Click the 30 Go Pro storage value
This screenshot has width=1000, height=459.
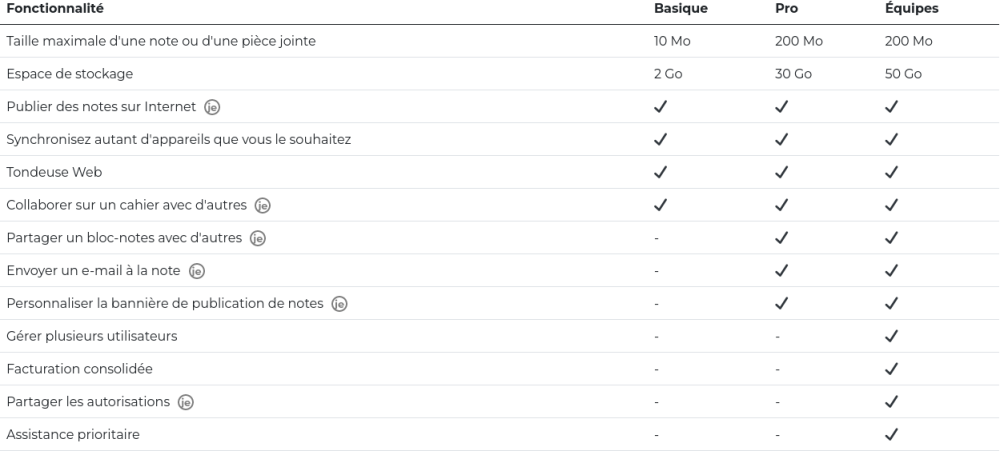pyautogui.click(x=793, y=74)
